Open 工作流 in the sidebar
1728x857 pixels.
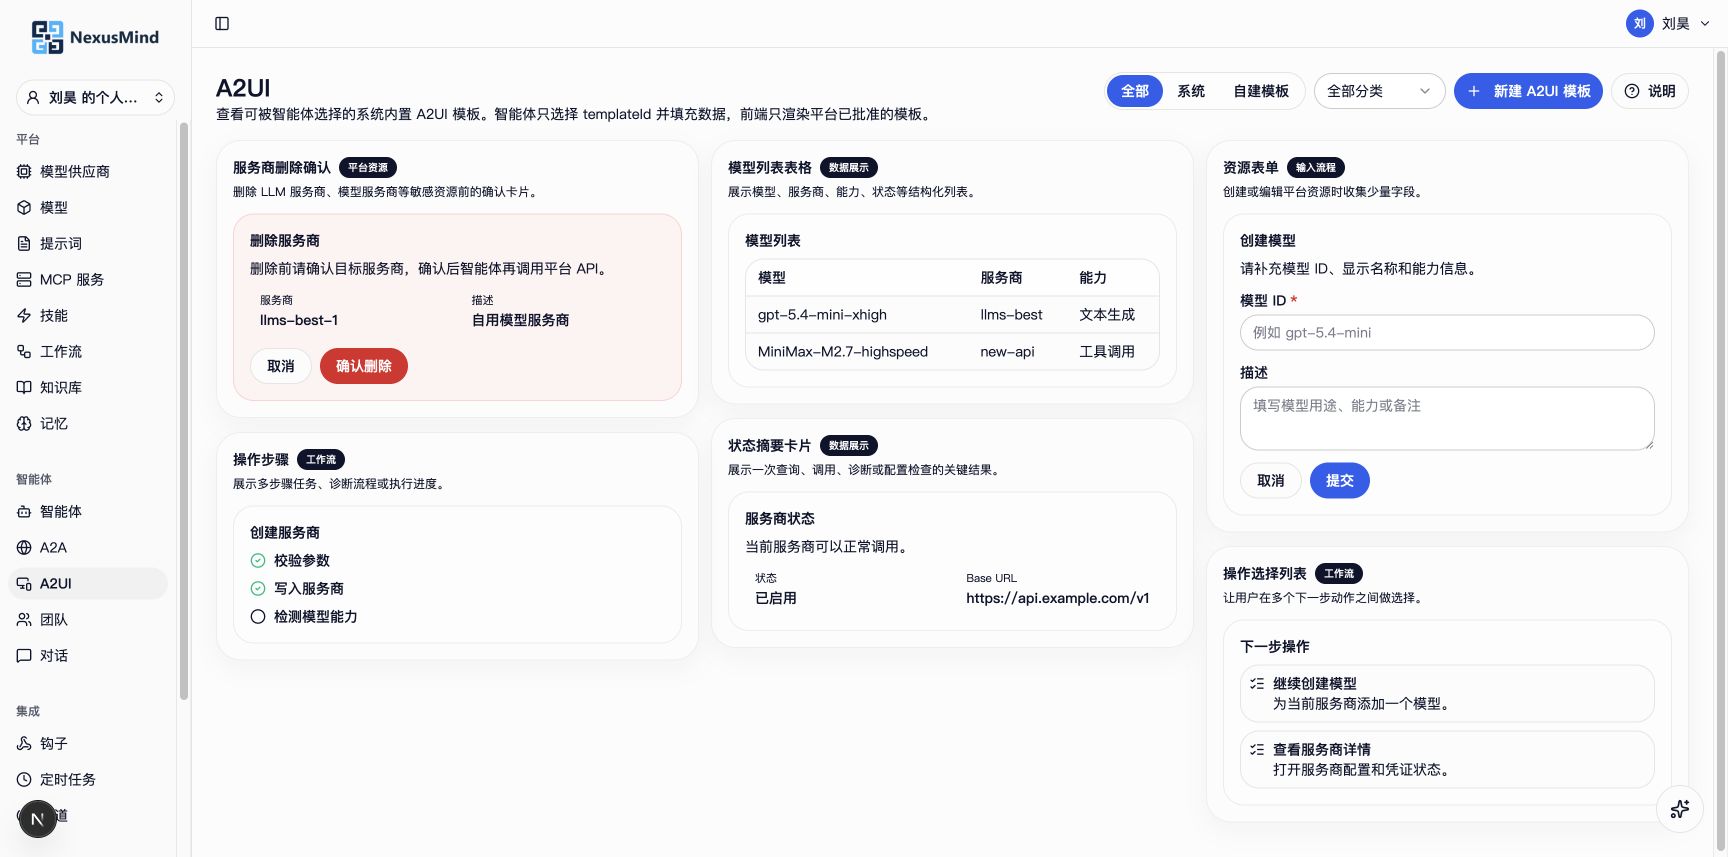[88, 351]
